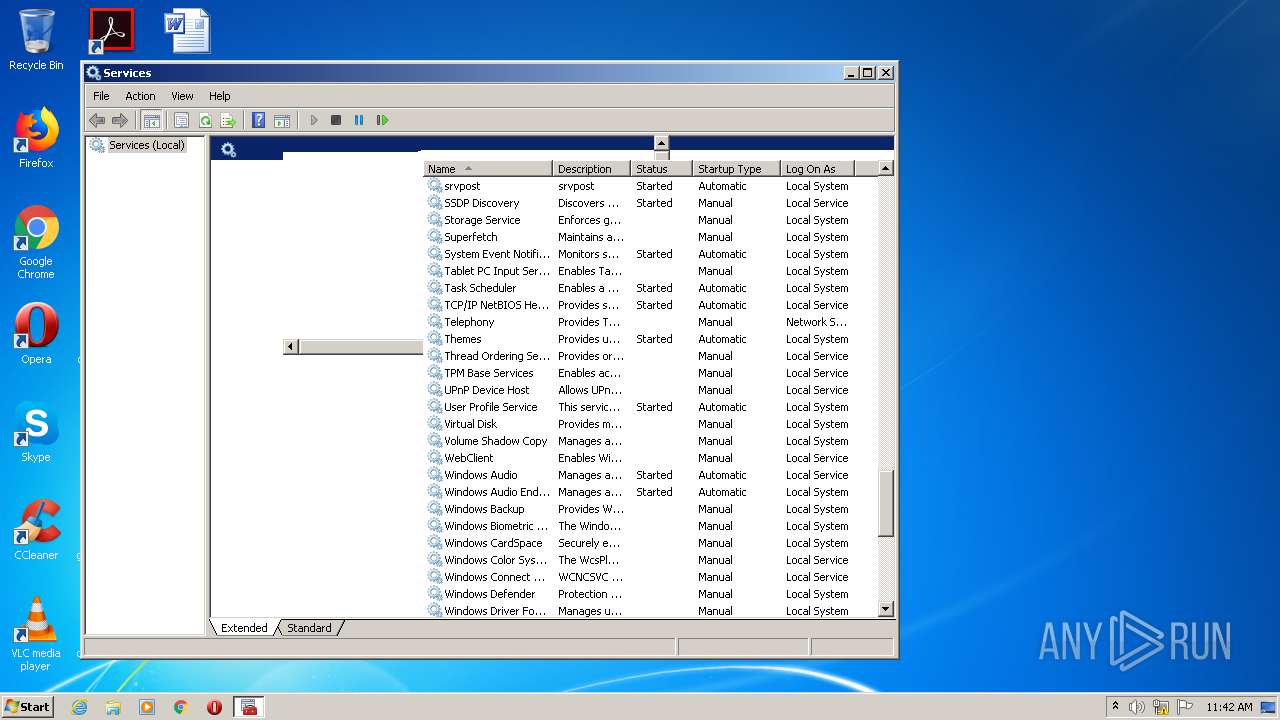This screenshot has width=1280, height=720.
Task: Click the Restart Service icon
Action: click(x=382, y=120)
